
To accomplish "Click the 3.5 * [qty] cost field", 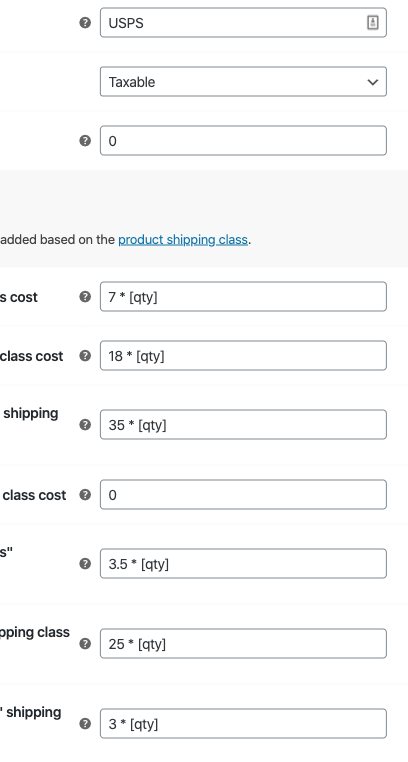I will tap(243, 564).
